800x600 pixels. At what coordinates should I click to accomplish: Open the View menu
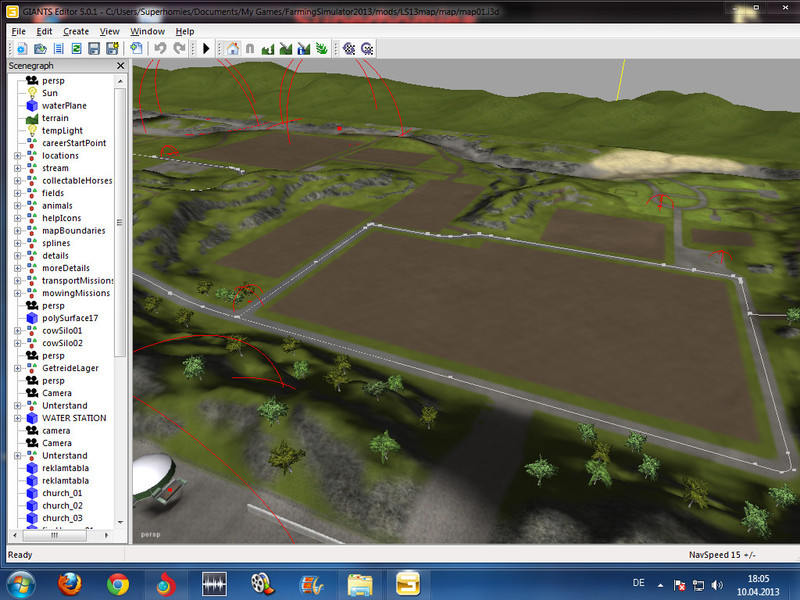pos(109,31)
